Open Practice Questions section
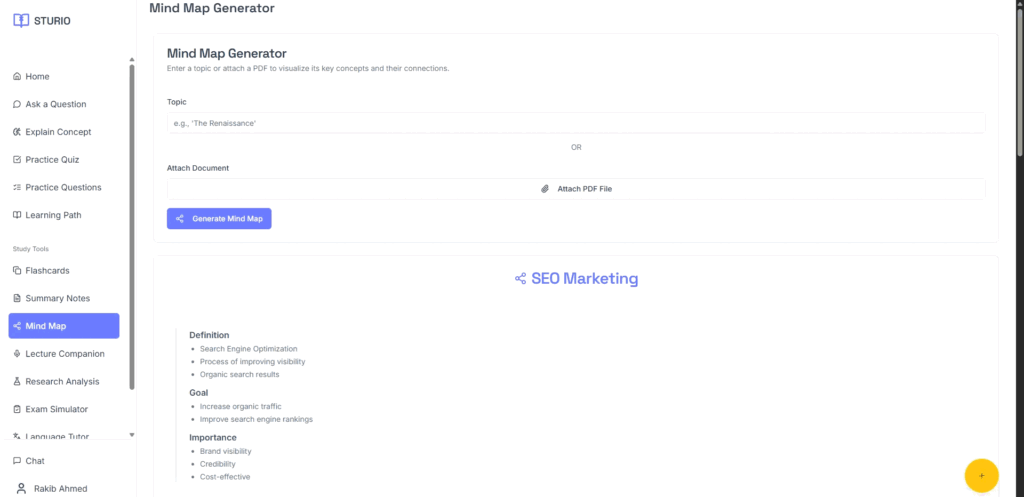The image size is (1024, 497). pyautogui.click(x=64, y=187)
